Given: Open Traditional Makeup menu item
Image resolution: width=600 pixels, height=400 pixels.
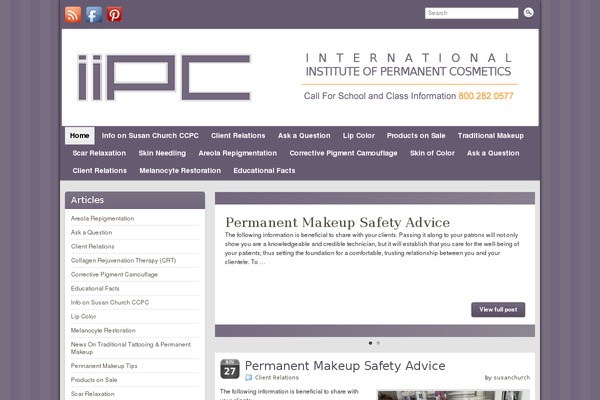Looking at the screenshot, I should coord(491,136).
